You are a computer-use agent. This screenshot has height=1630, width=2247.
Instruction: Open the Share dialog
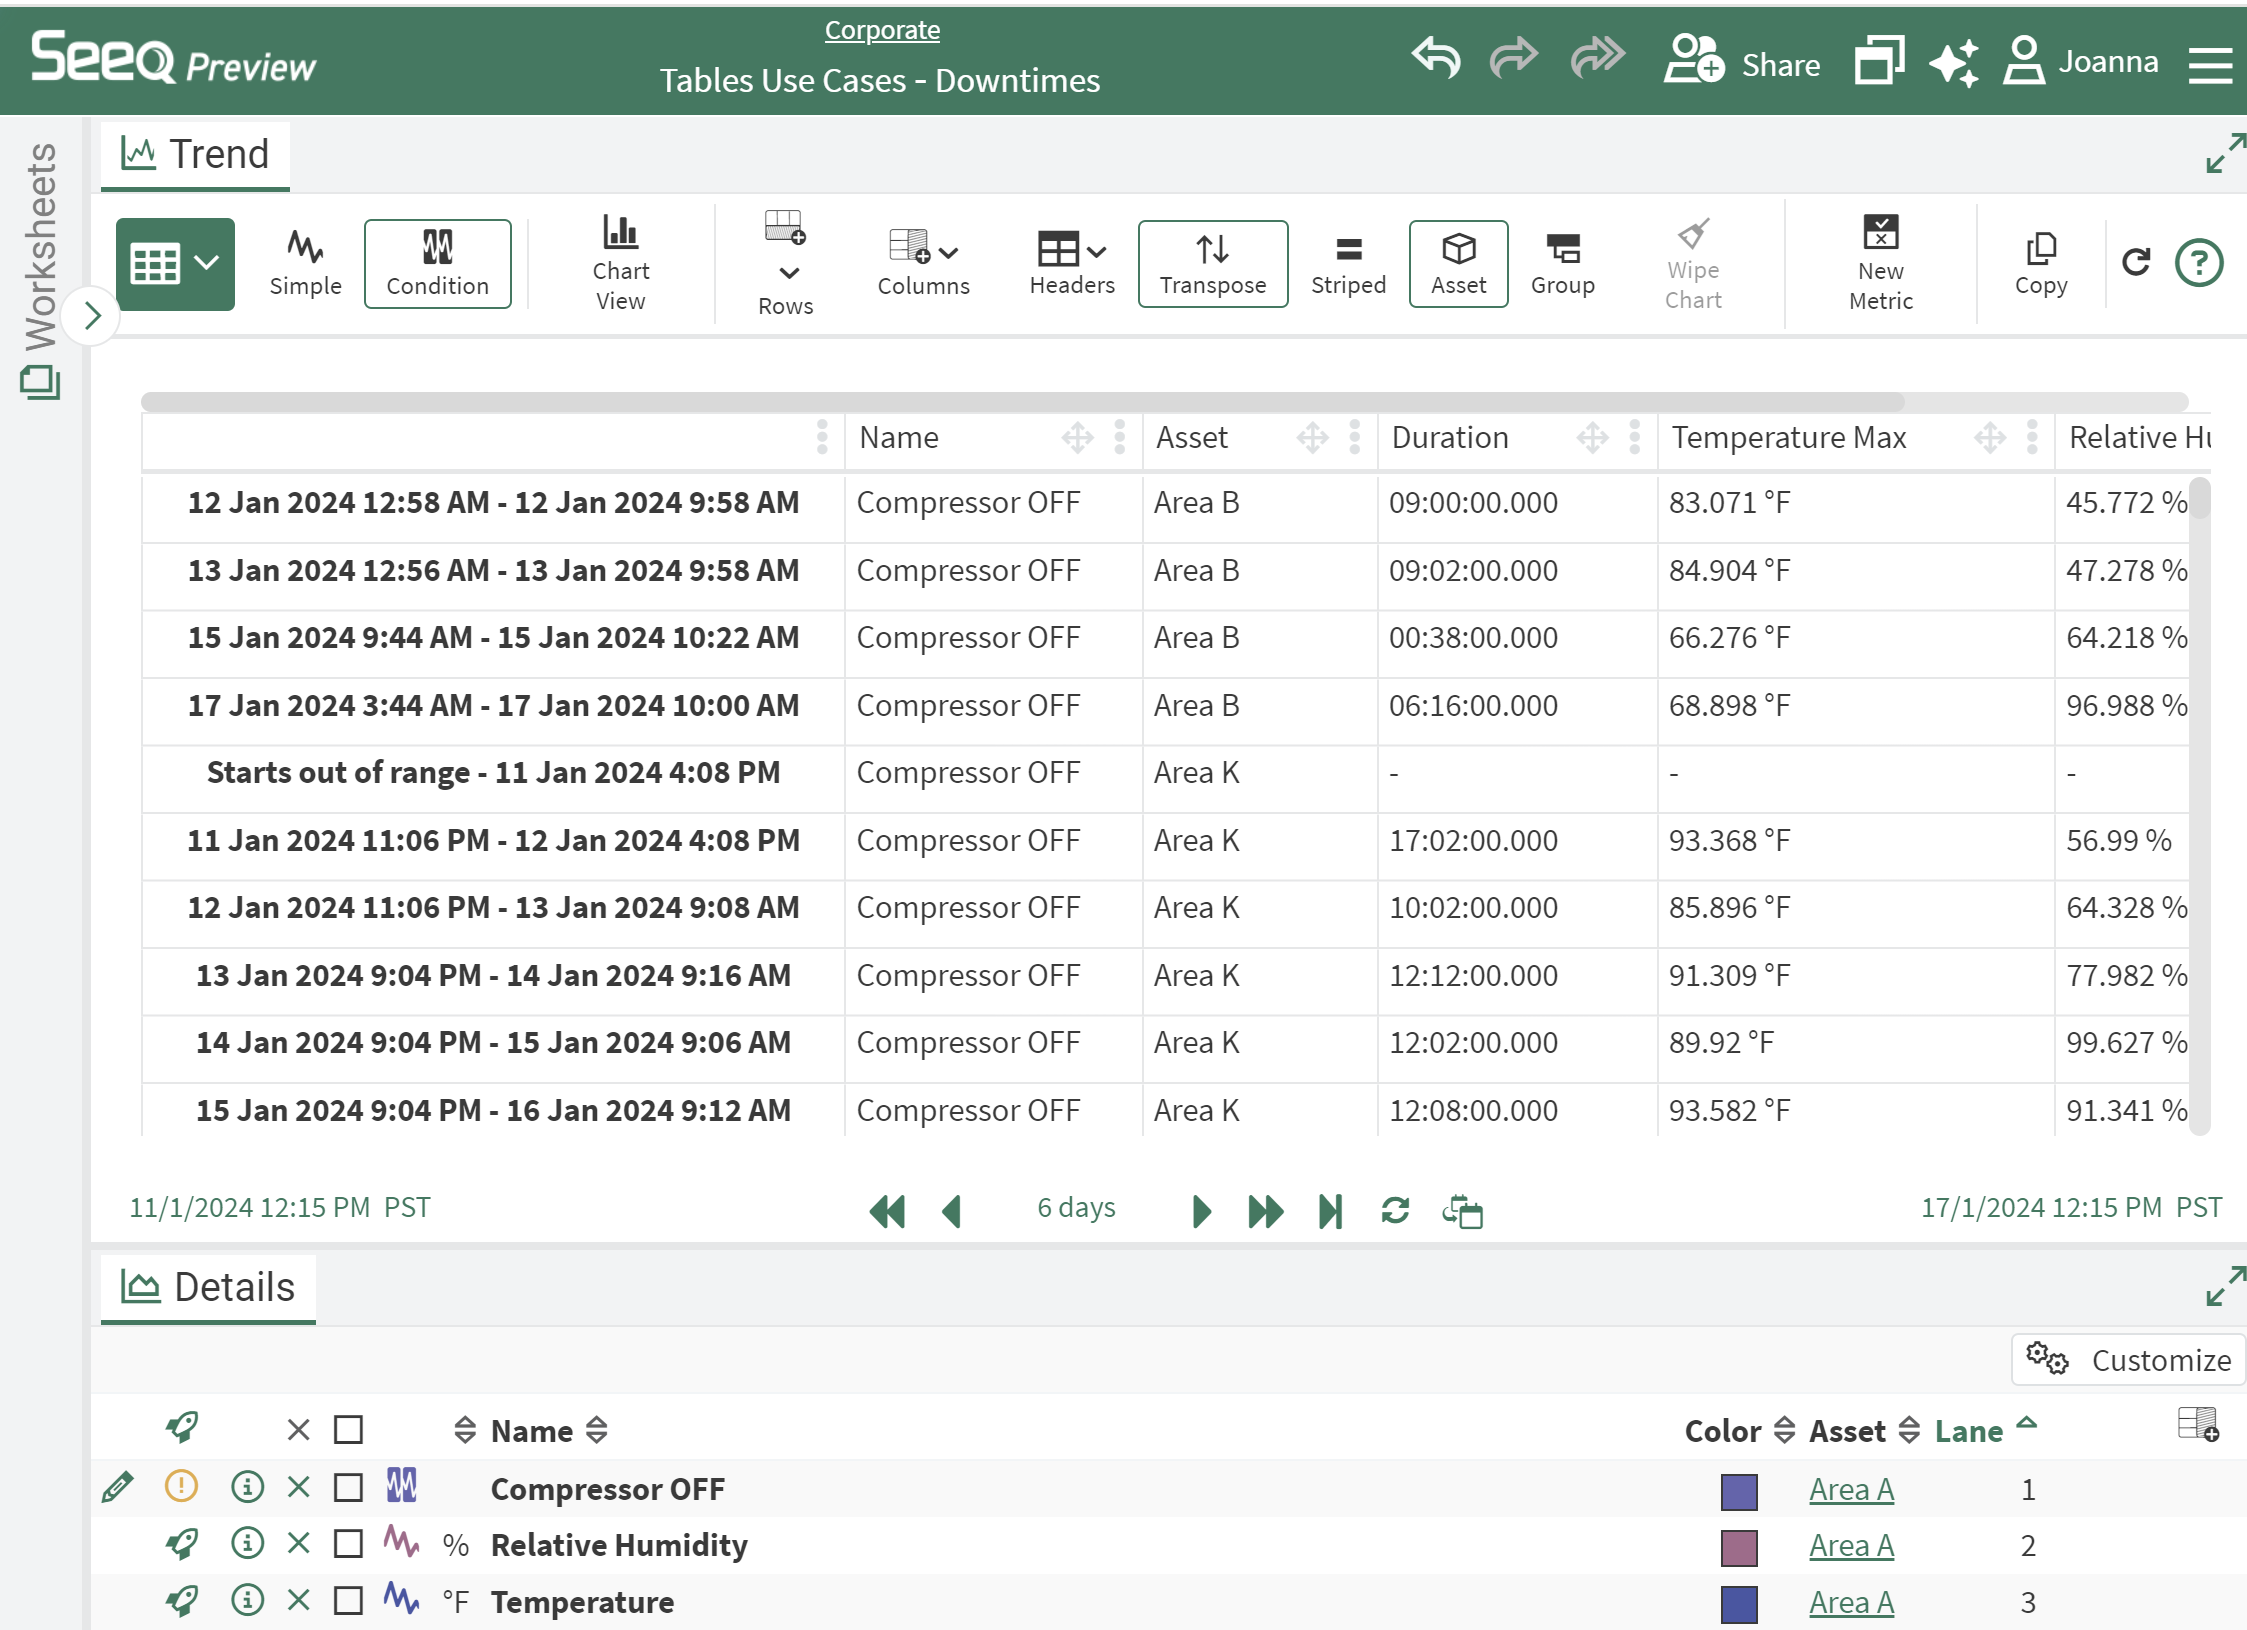click(x=1742, y=62)
